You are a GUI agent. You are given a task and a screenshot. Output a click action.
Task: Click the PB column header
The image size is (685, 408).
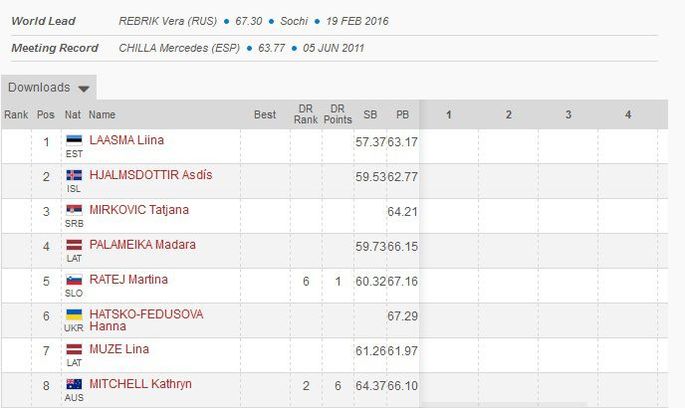click(x=402, y=114)
